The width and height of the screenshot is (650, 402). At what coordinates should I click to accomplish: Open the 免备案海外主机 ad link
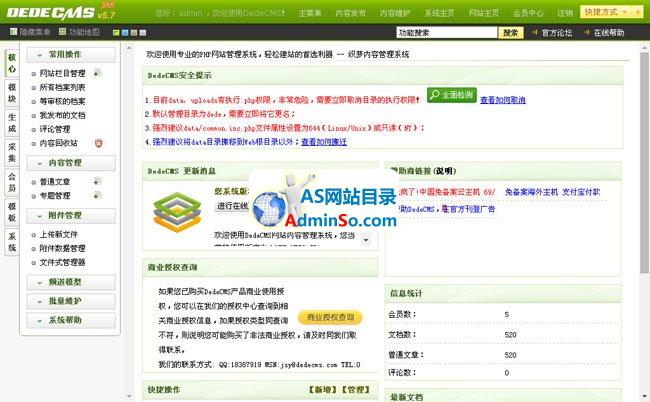(531, 192)
